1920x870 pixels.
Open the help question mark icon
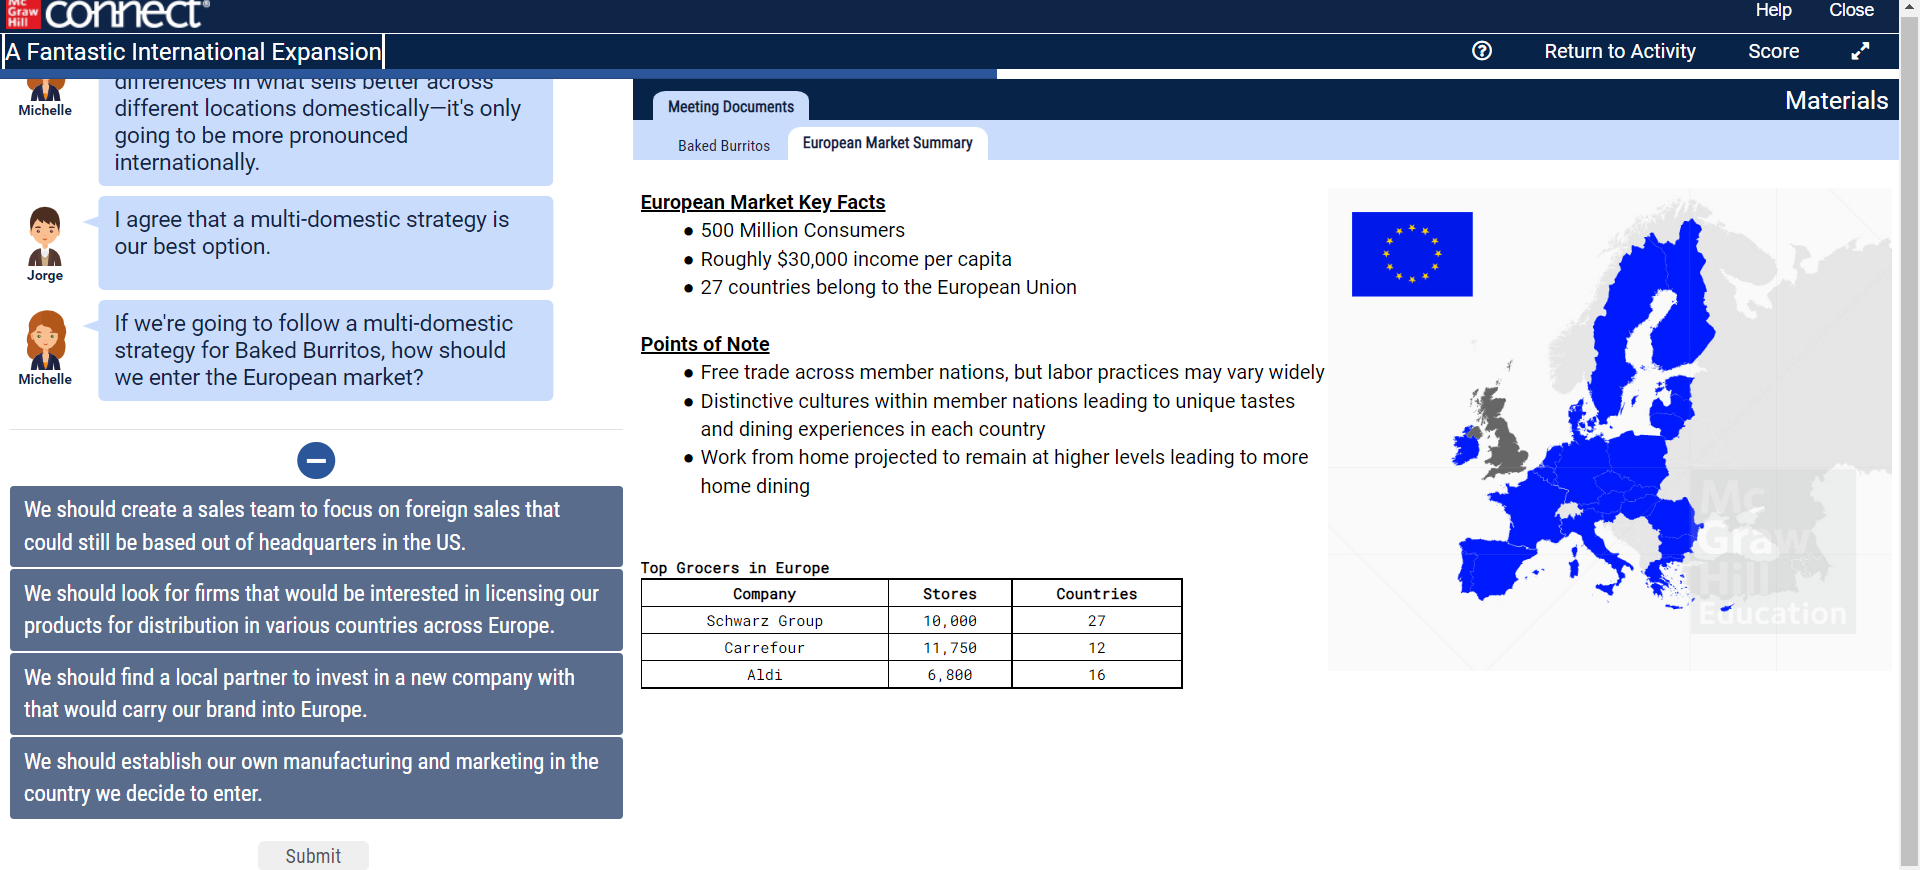[1482, 51]
